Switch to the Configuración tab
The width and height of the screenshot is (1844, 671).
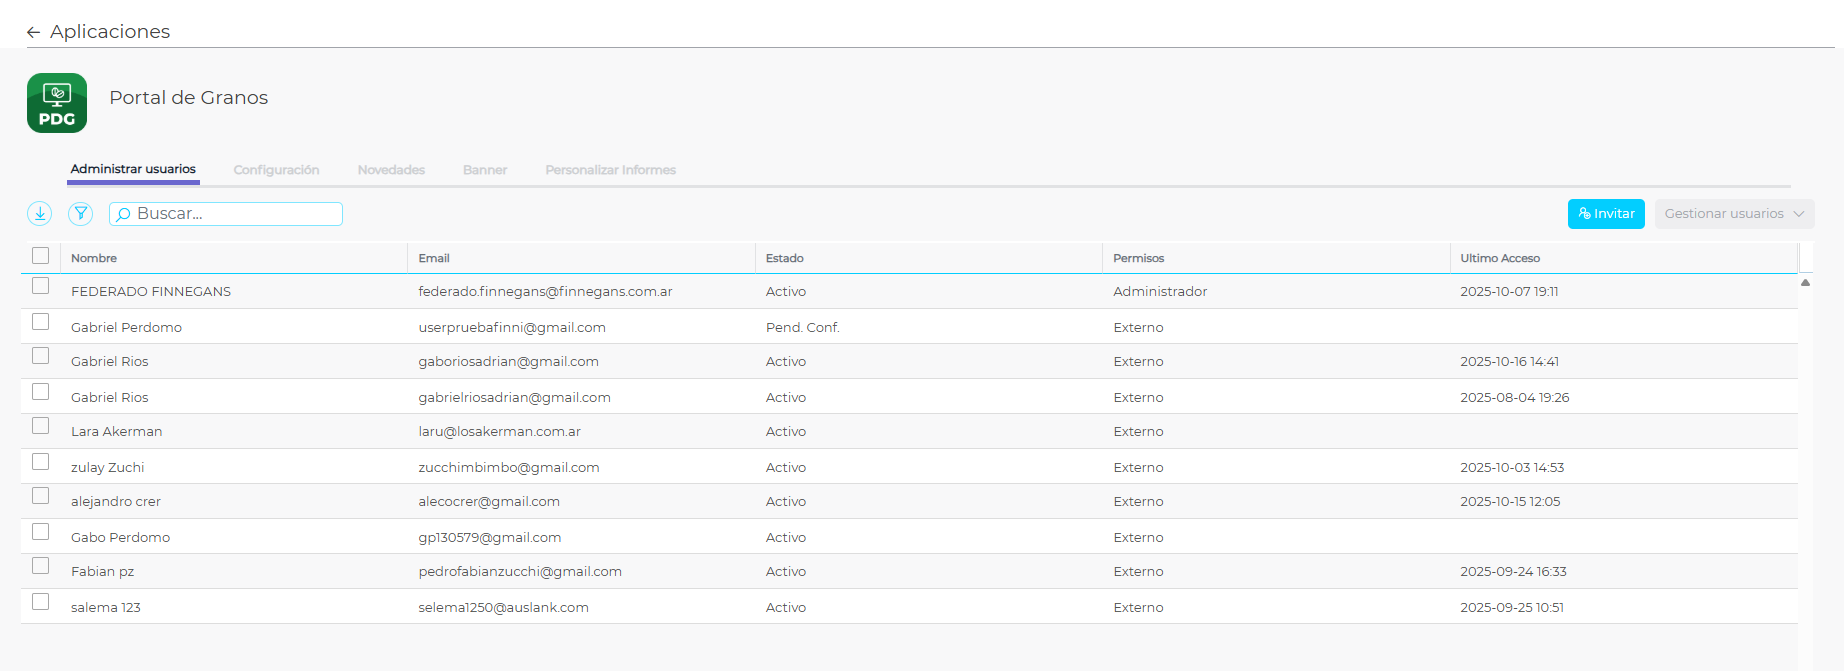coord(276,170)
